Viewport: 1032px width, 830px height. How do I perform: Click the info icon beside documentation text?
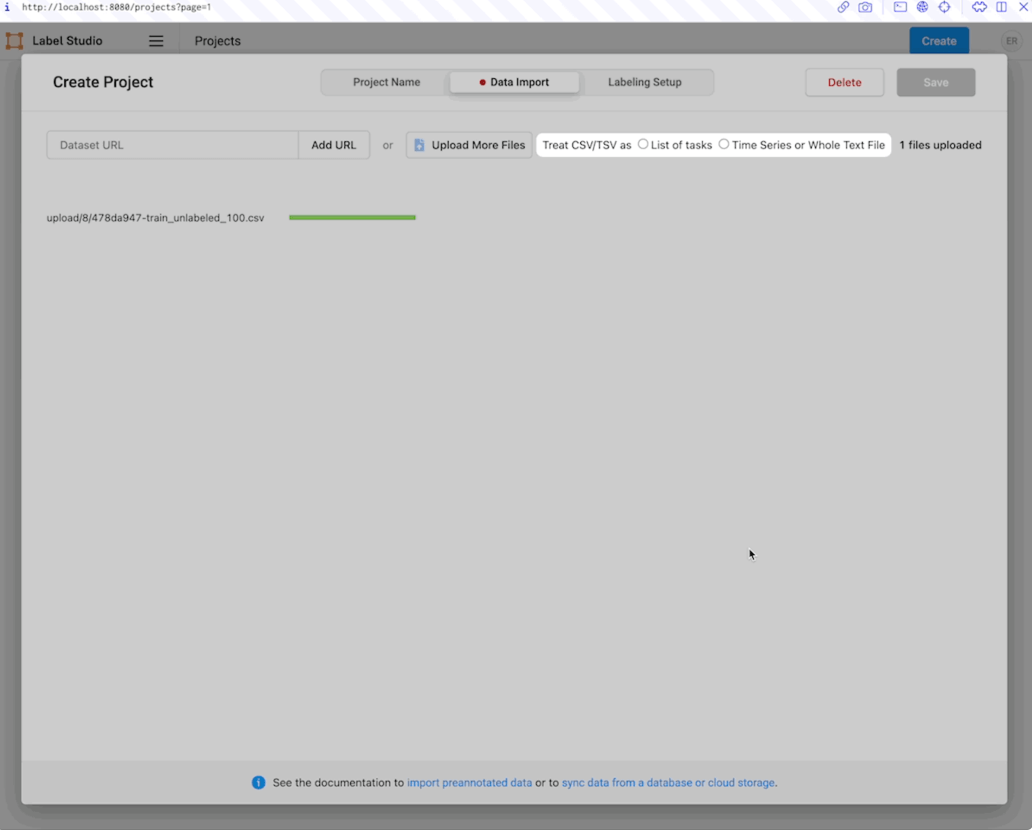258,783
